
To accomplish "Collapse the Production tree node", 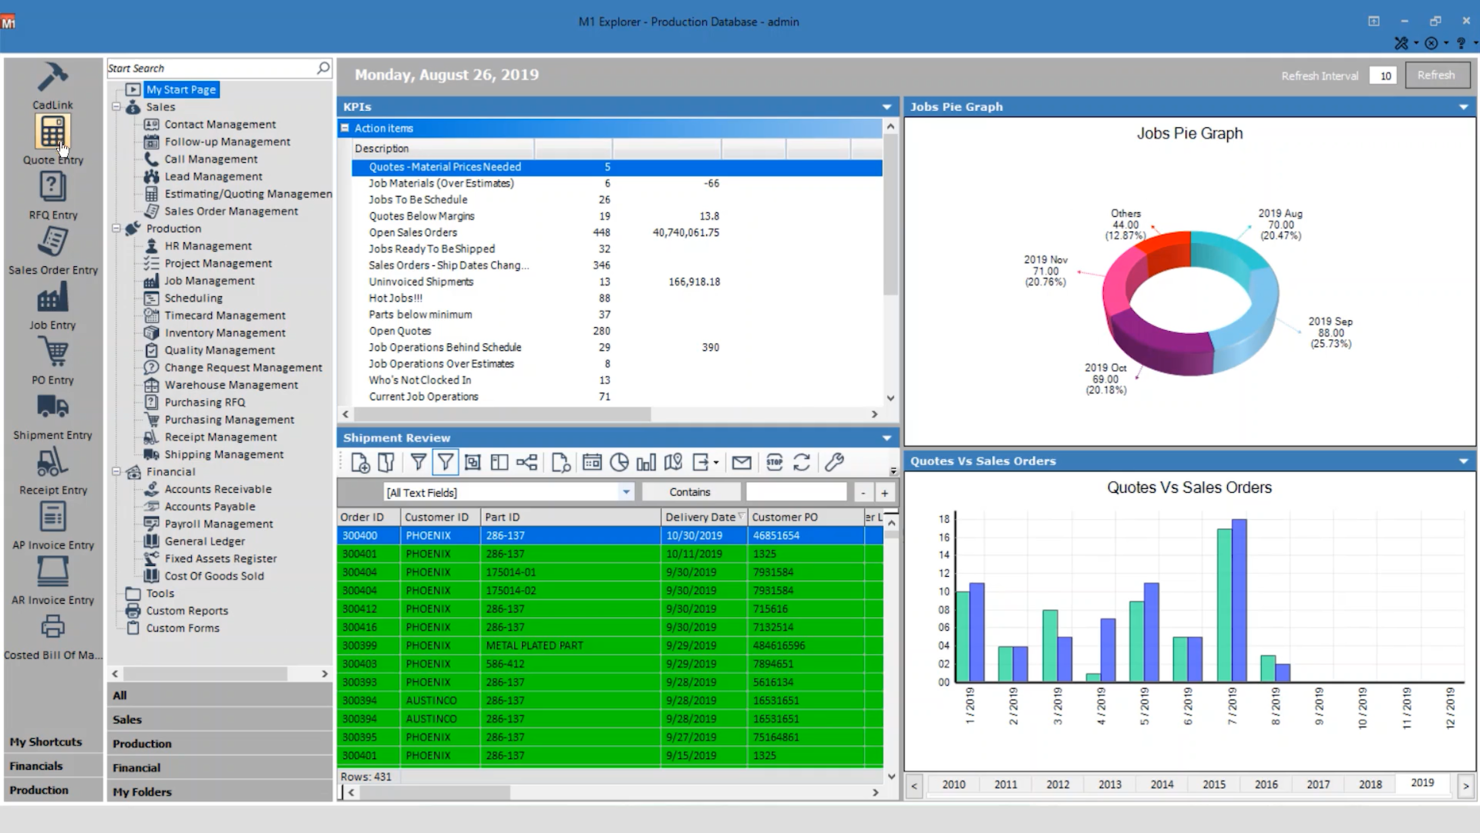I will point(116,229).
